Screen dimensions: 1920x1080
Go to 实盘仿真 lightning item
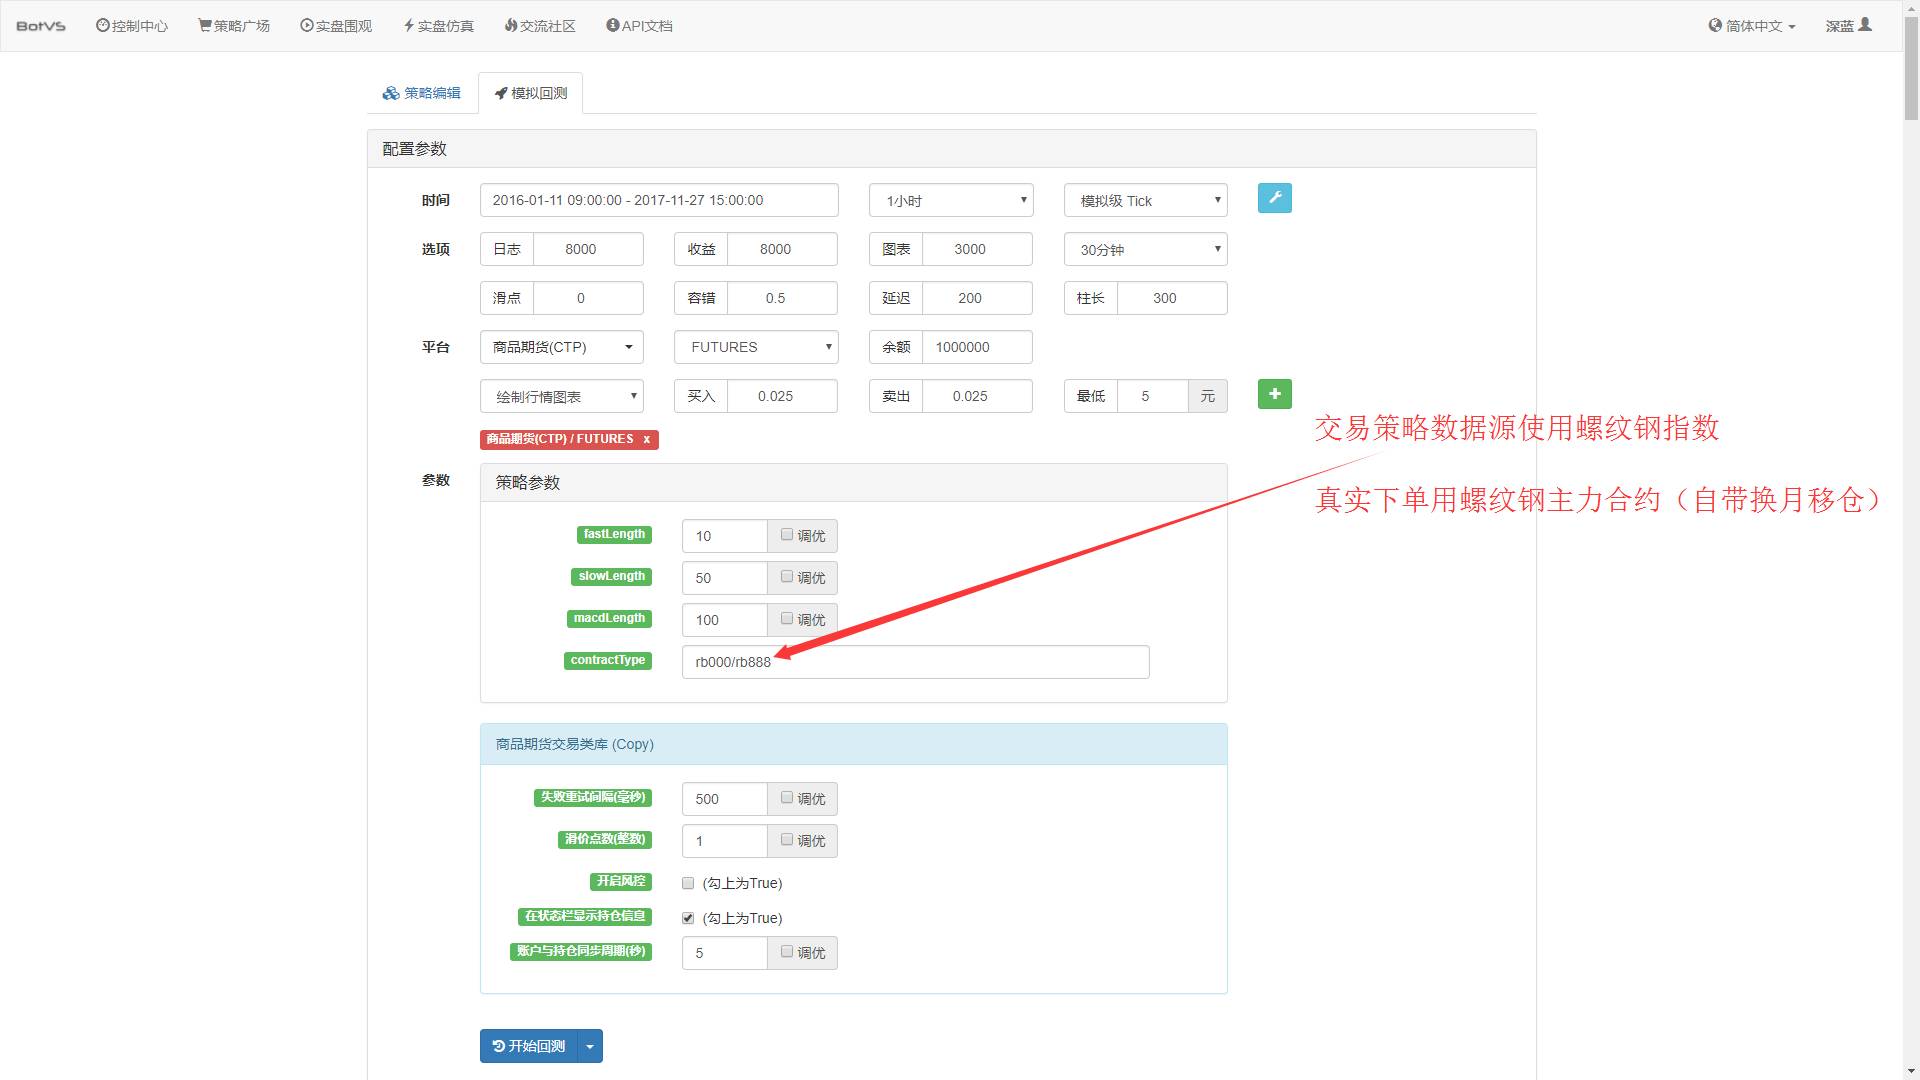(439, 26)
